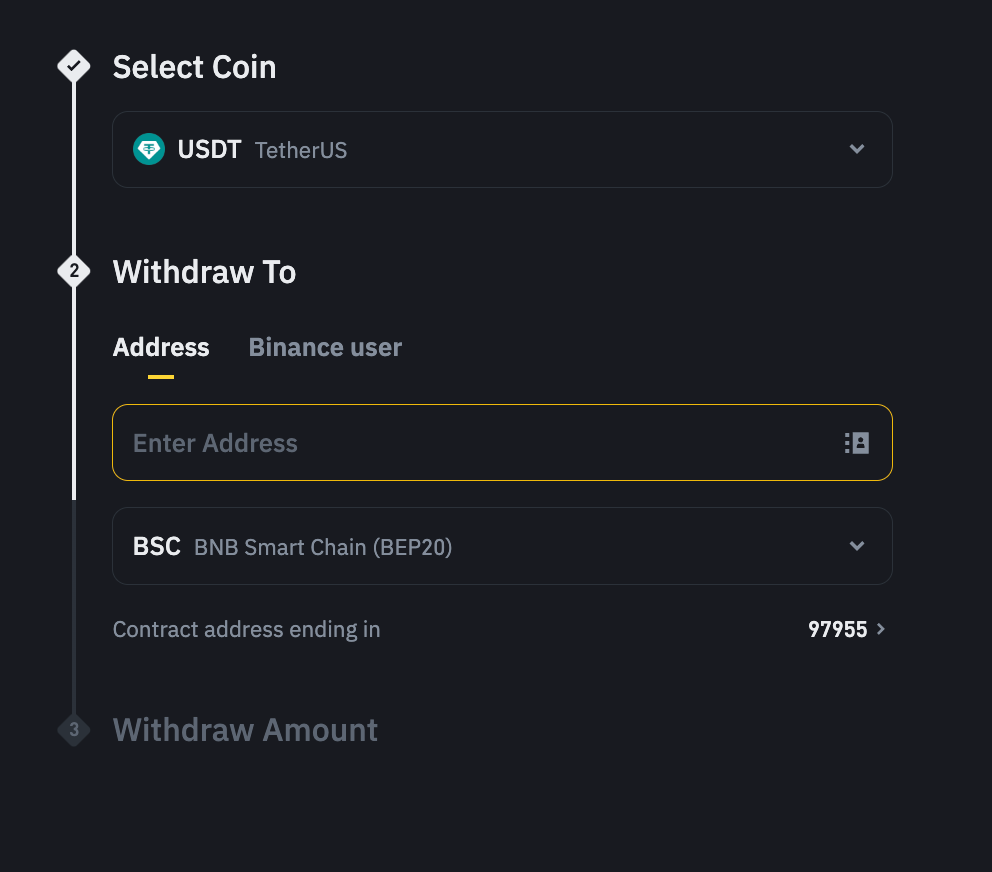Expand the BSC network dropdown chevron

point(856,546)
